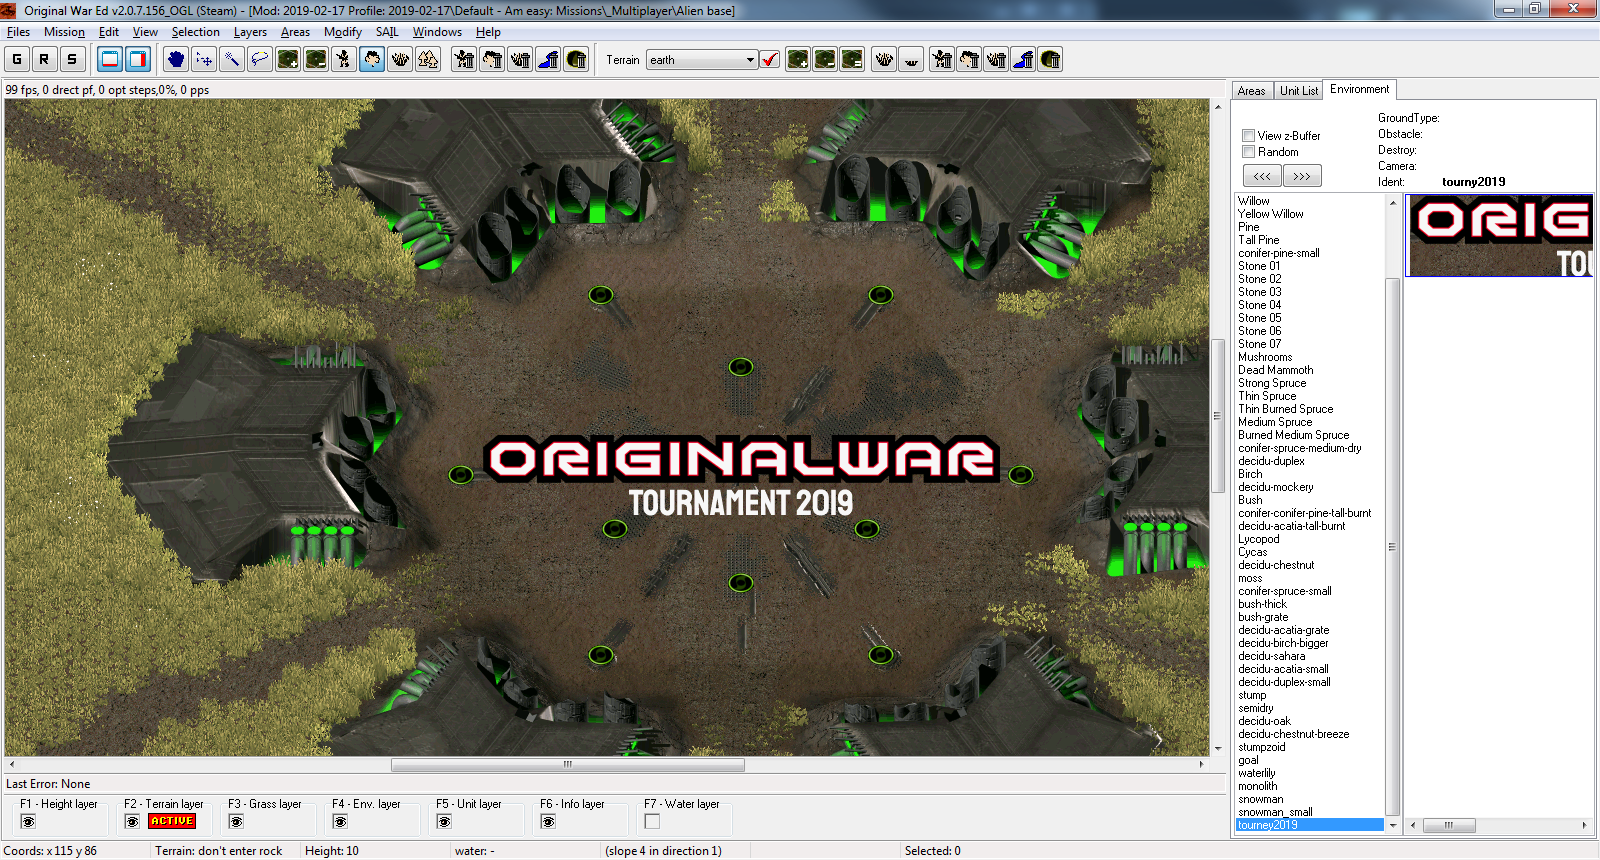Select the forest trees tool
Viewport: 1600px width, 860px height.
click(x=428, y=59)
